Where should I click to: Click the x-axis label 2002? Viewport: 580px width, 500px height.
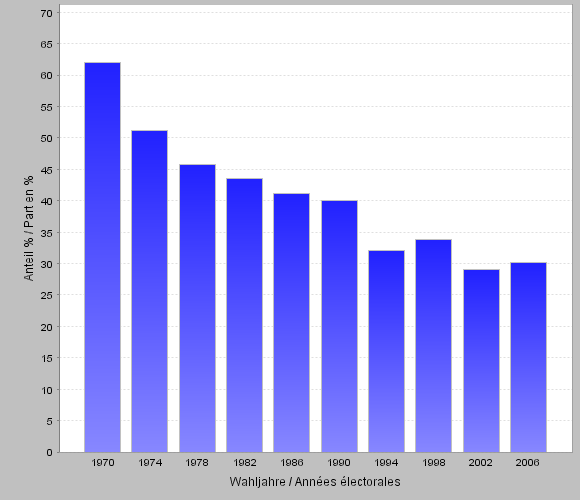coord(480,463)
